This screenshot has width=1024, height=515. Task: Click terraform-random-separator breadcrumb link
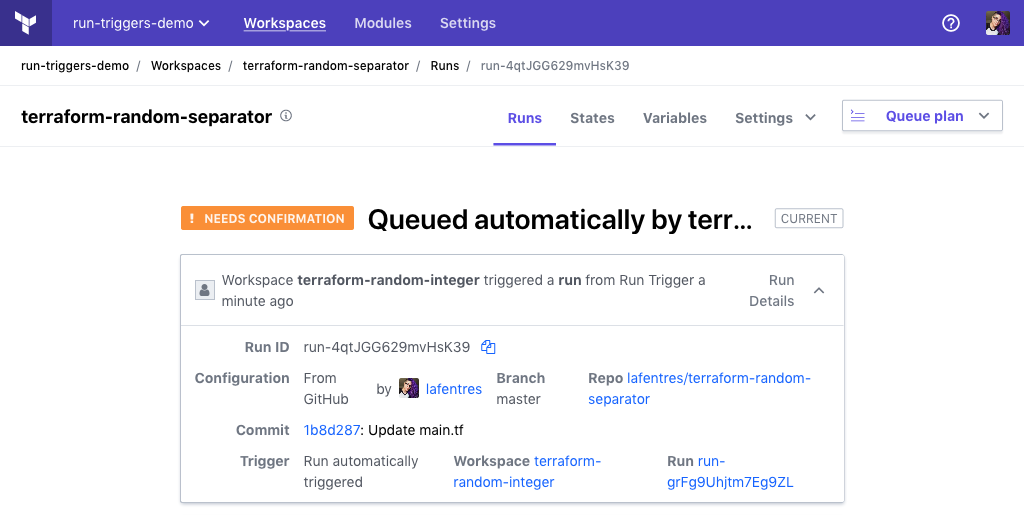tap(326, 66)
